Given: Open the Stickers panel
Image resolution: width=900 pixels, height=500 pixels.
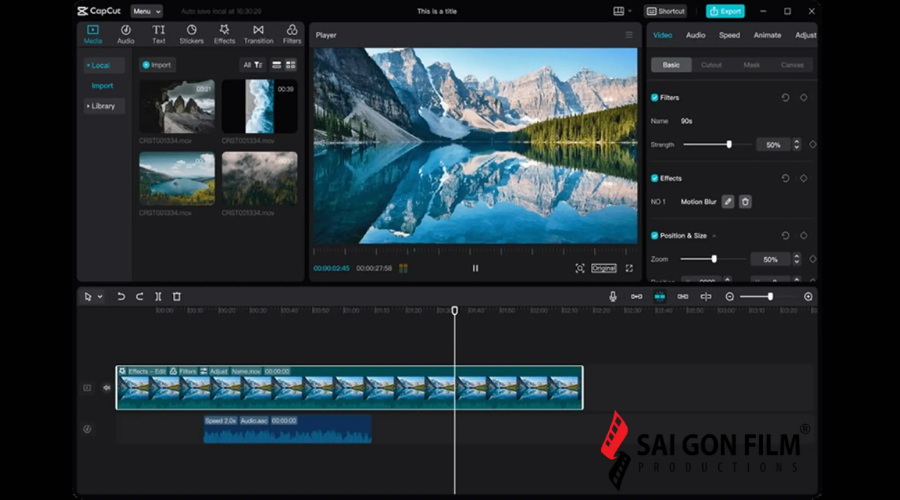Looking at the screenshot, I should [191, 34].
